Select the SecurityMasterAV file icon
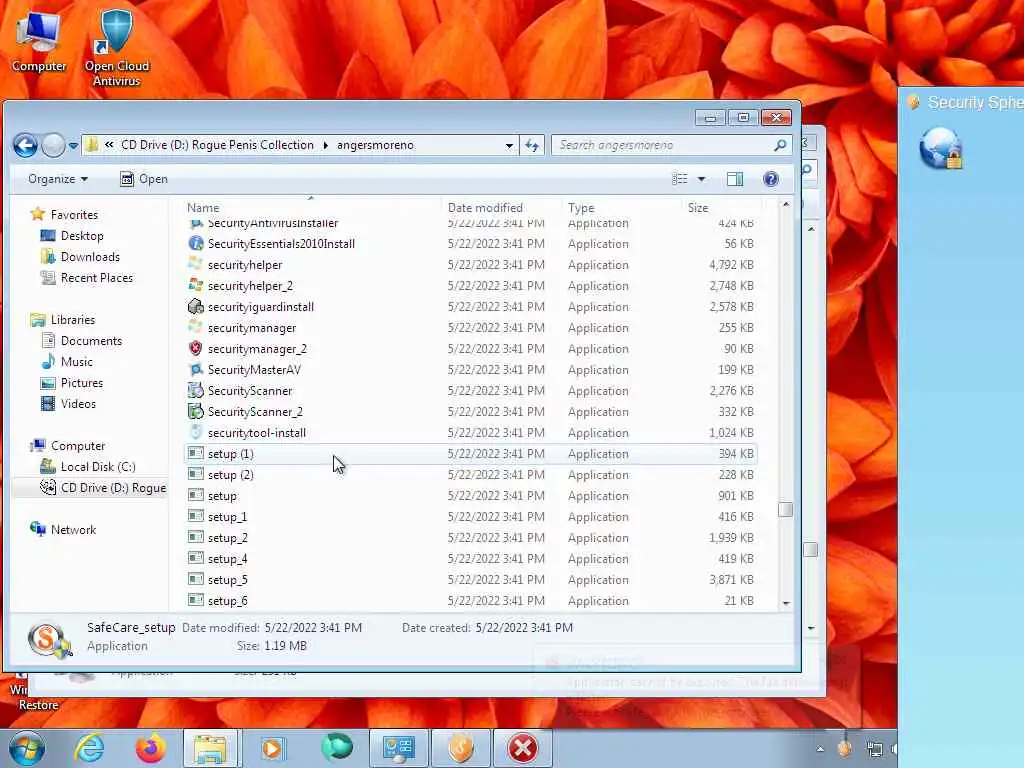 pos(195,369)
